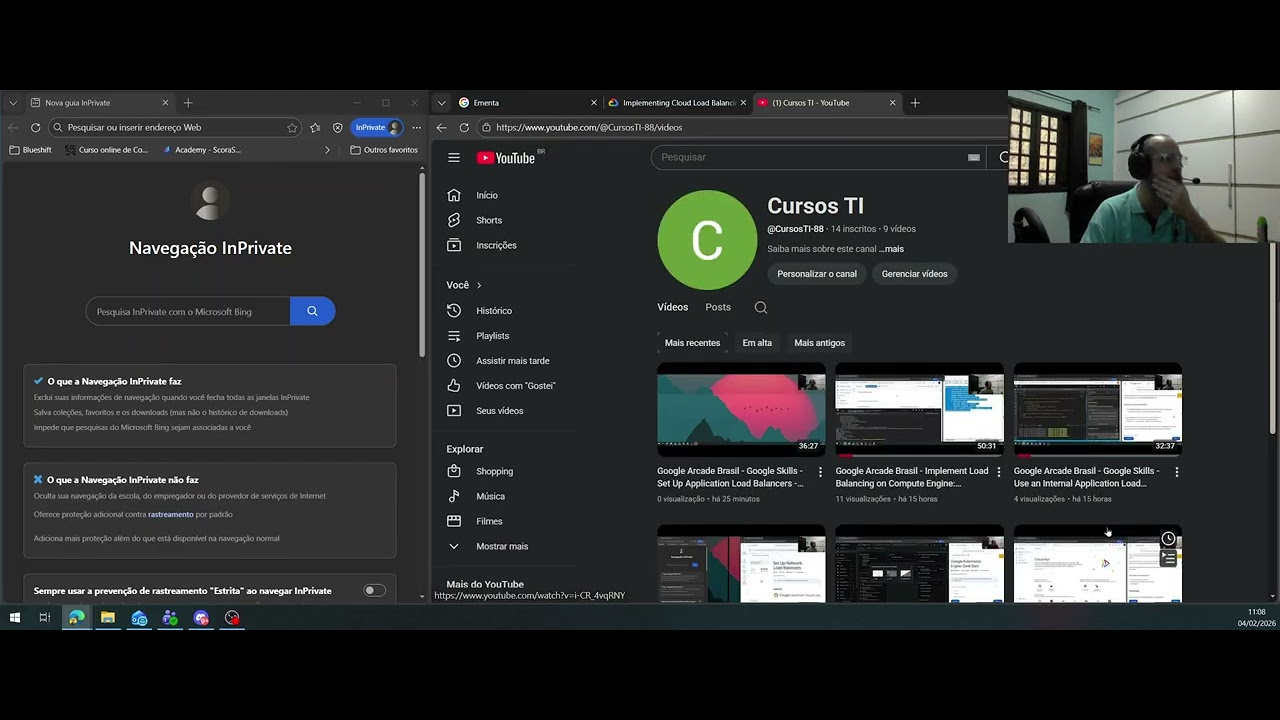This screenshot has width=1280, height=720.
Task: Open favorites list in InPrivate window
Action: pyautogui.click(x=315, y=127)
